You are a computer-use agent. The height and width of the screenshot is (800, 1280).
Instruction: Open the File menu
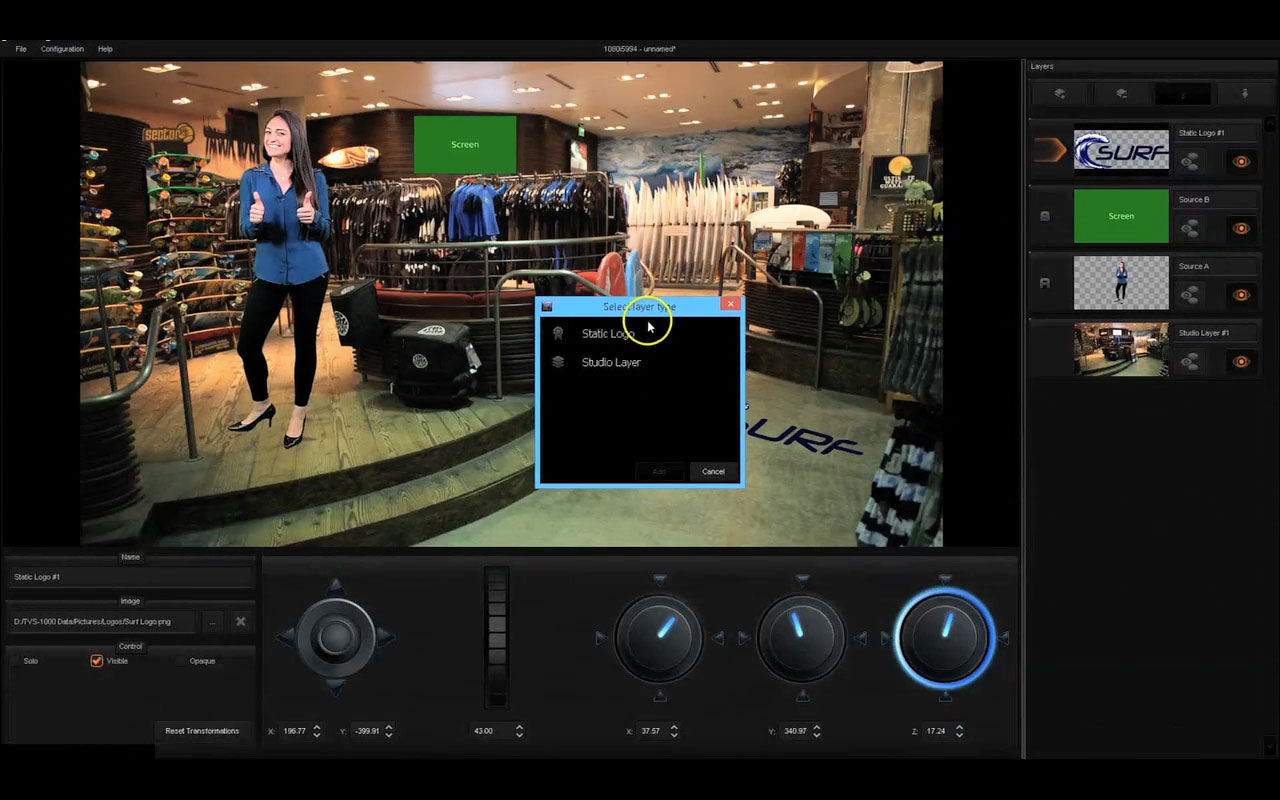click(x=20, y=48)
